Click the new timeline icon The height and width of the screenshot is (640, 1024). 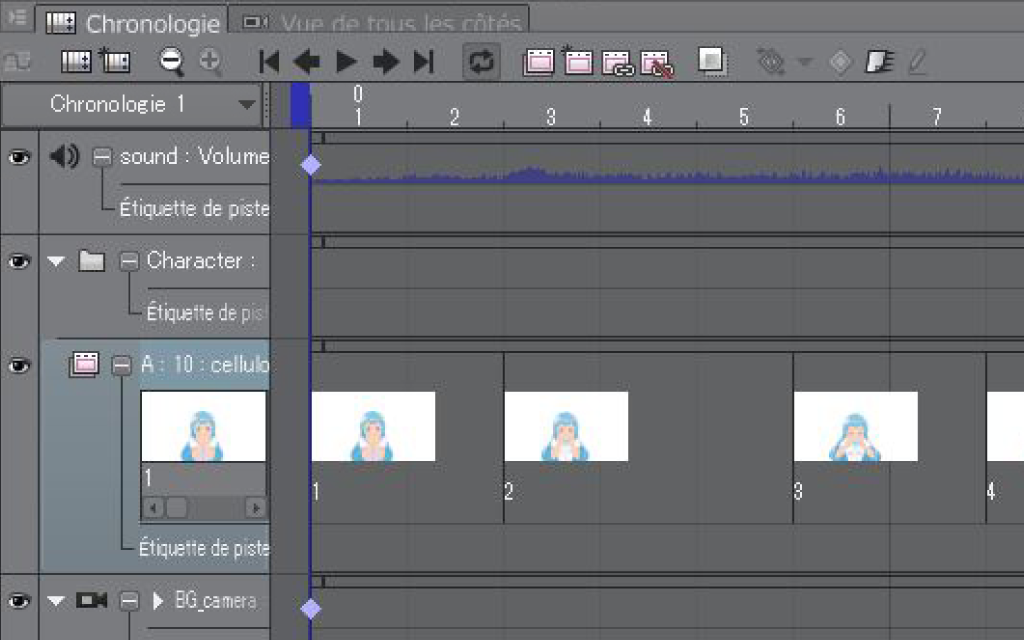tap(76, 62)
